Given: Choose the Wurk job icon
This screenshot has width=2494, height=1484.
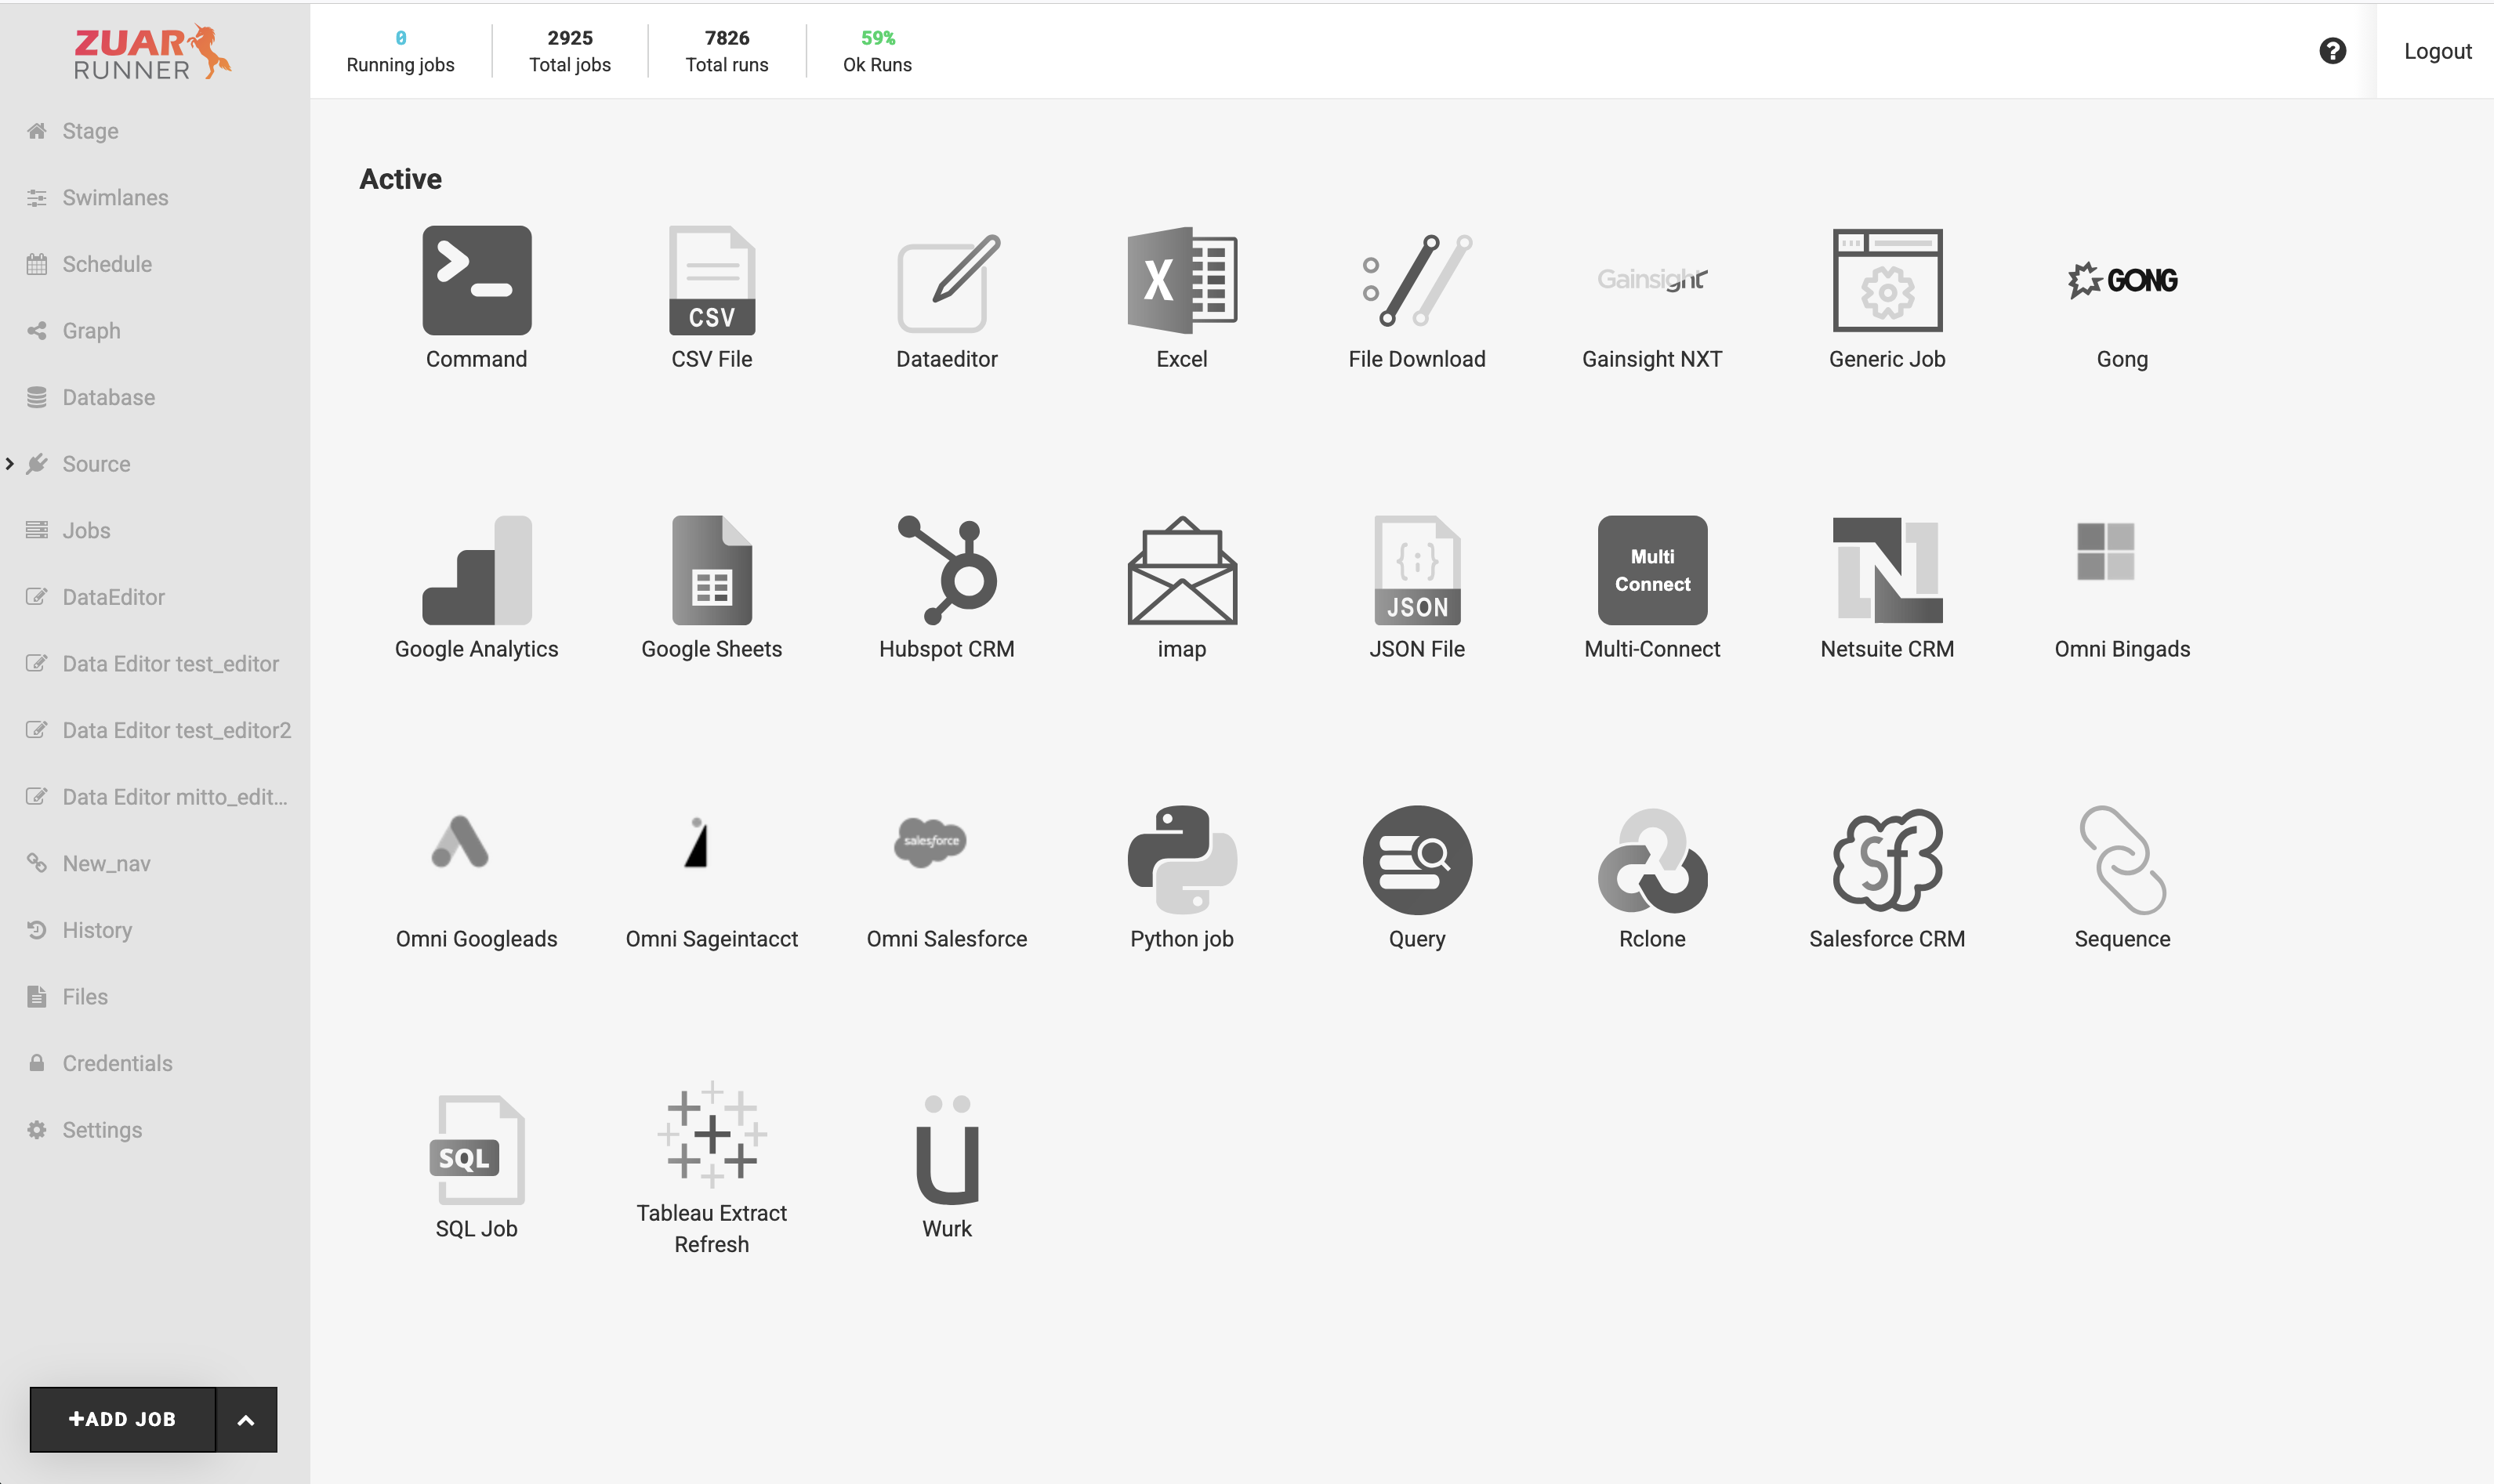Looking at the screenshot, I should tap(947, 1150).
